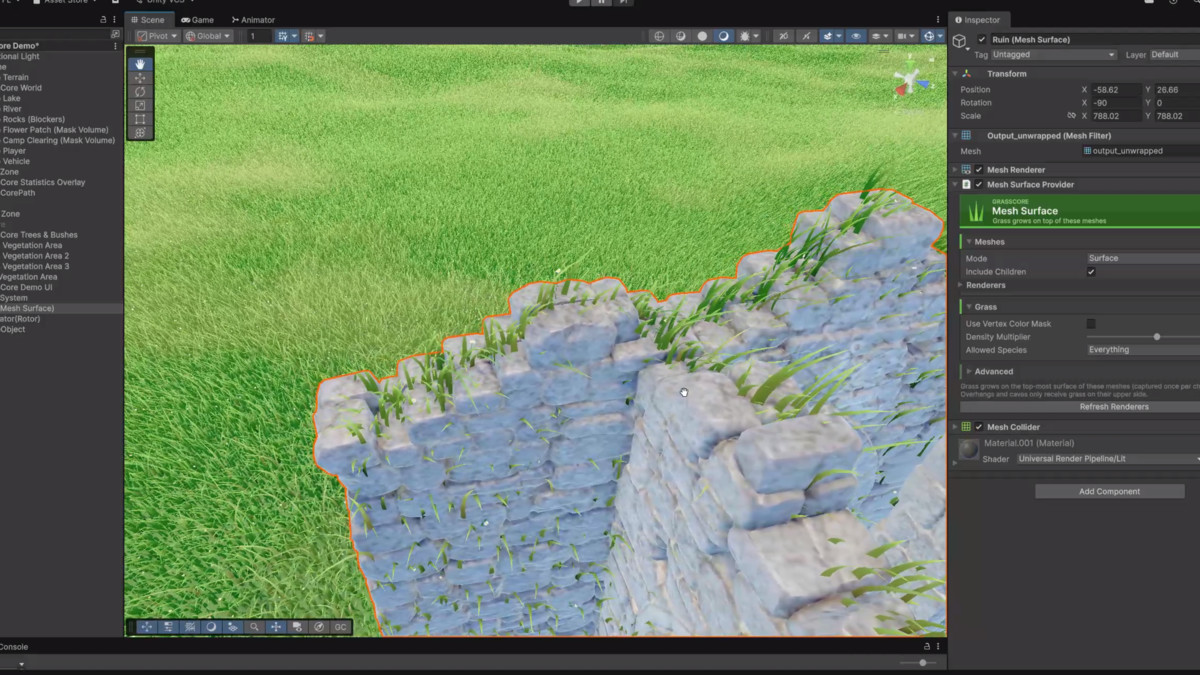Collapse the Grass section
Viewport: 1200px width, 675px height.
click(969, 307)
